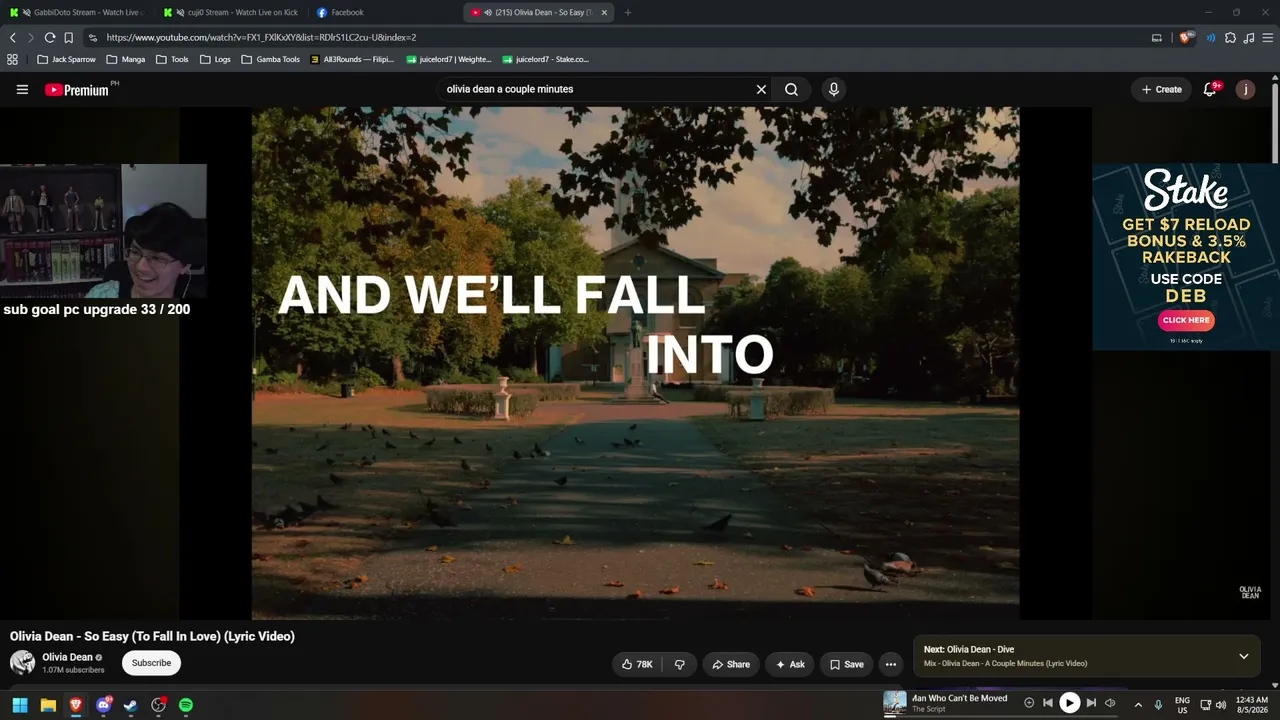
Task: Skip to next track in taskbar player
Action: [1091, 703]
